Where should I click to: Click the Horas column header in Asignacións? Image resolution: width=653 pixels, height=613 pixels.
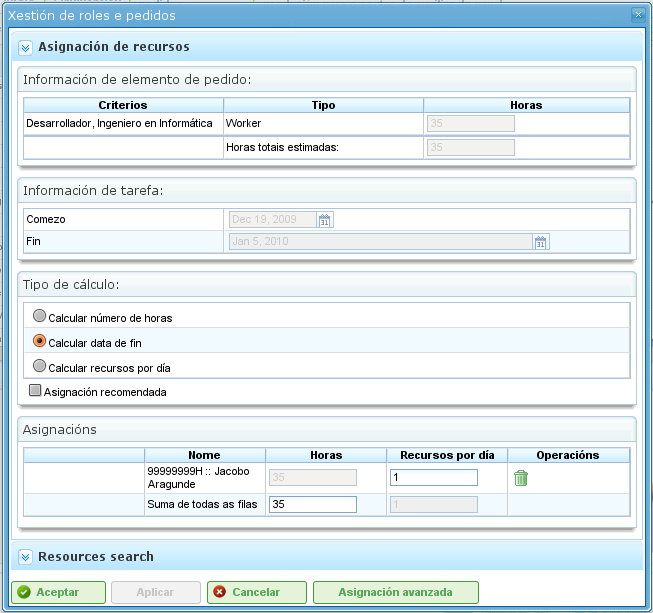326,455
